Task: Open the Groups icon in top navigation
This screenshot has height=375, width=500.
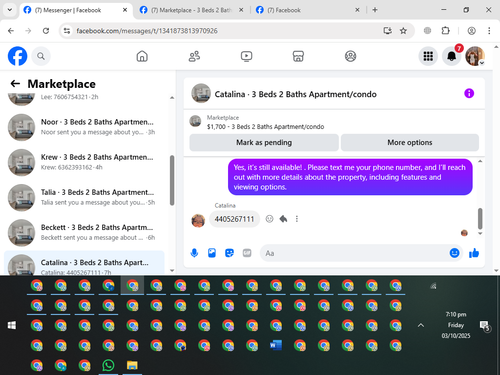Action: click(x=350, y=56)
